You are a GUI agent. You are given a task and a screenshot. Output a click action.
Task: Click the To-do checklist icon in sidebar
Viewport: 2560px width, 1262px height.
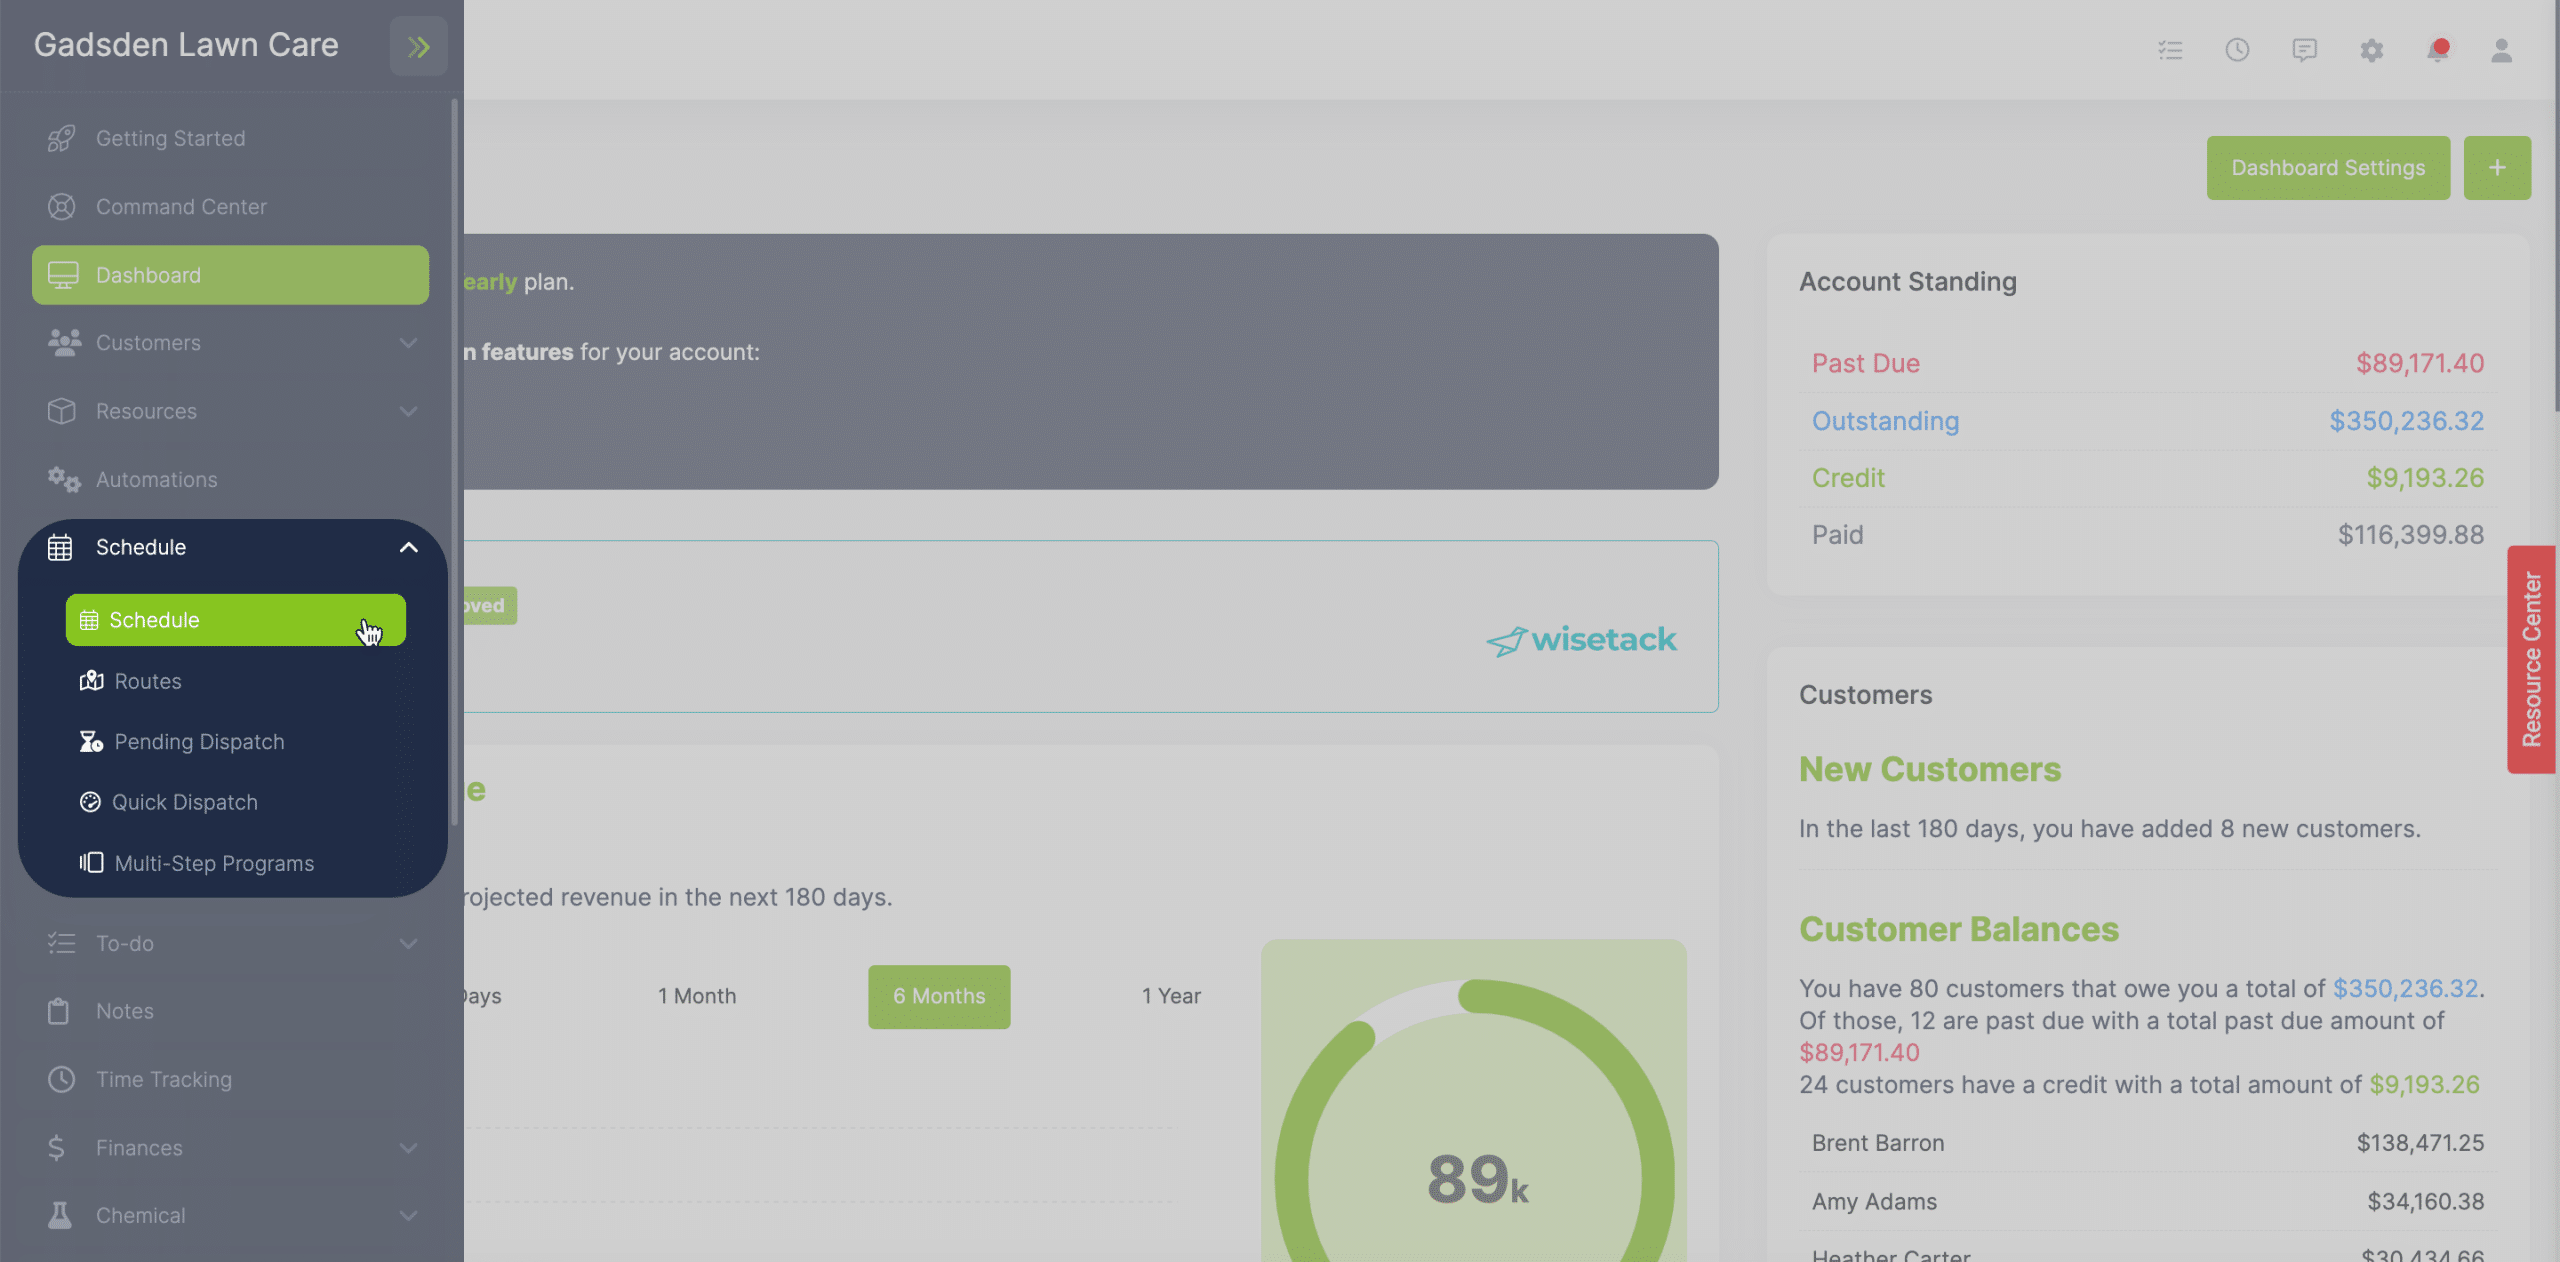[x=61, y=943]
